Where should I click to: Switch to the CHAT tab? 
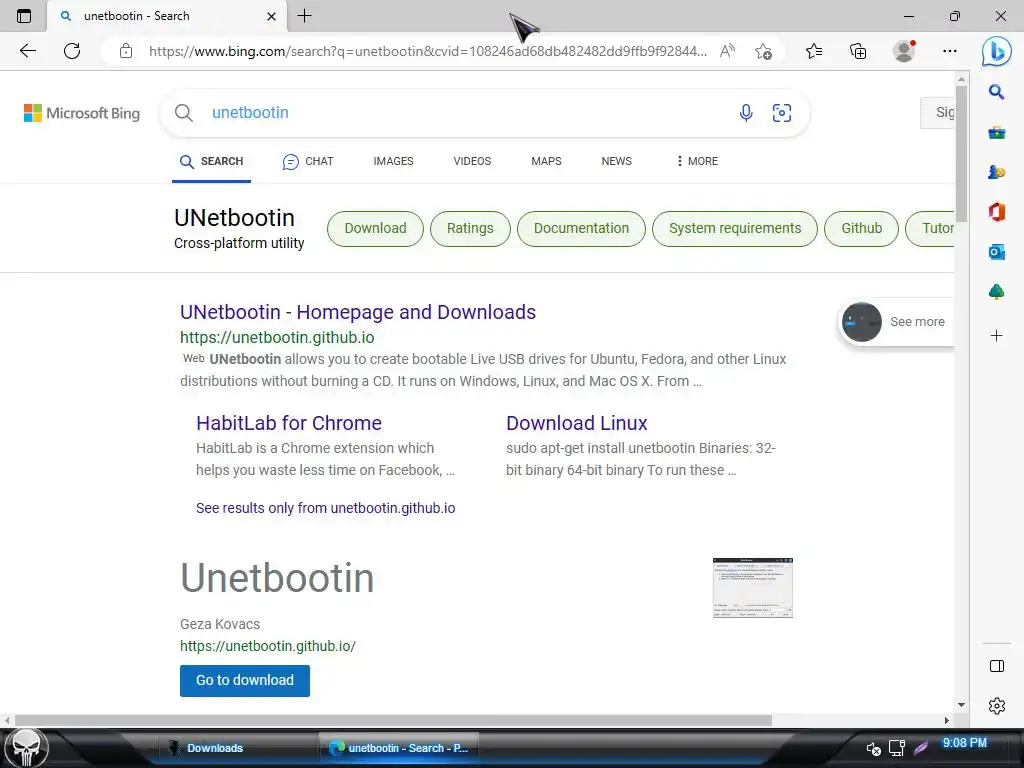308,161
